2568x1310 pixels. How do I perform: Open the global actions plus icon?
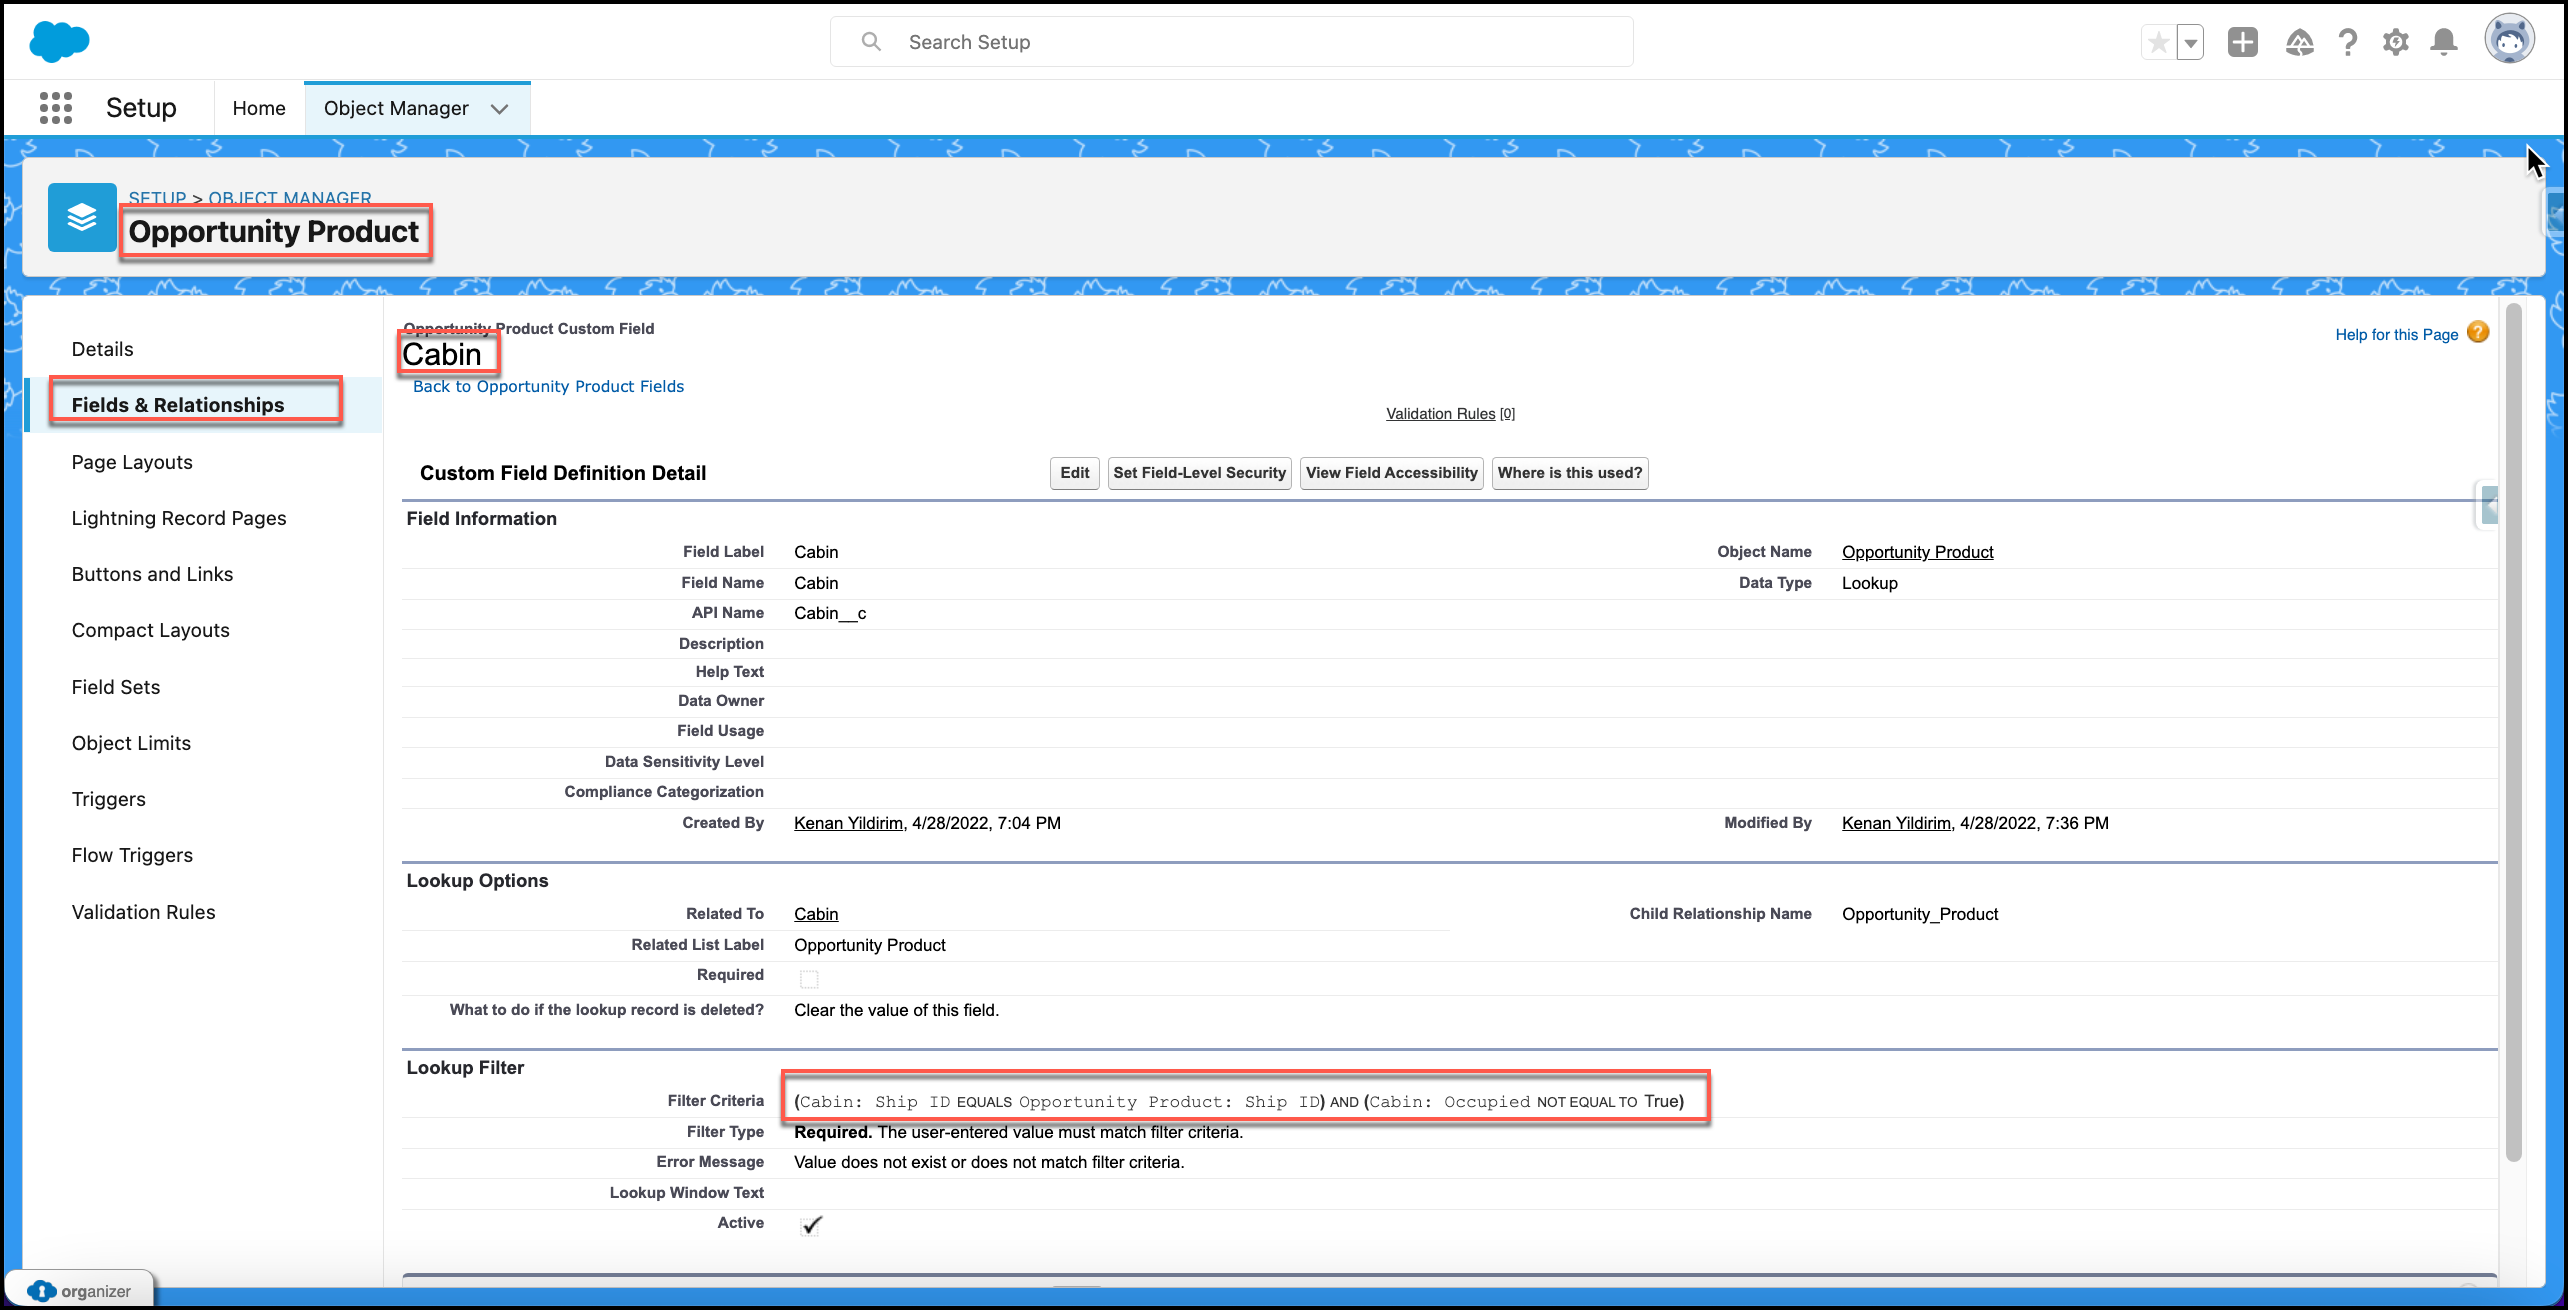click(2243, 42)
